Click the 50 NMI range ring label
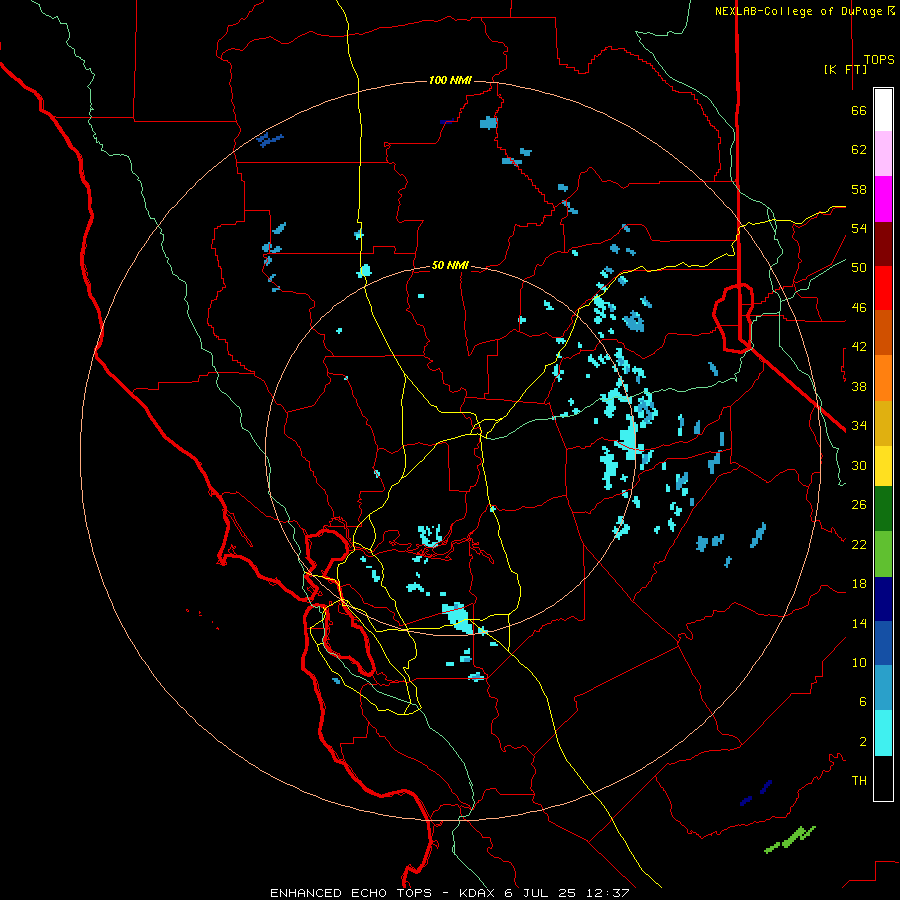The width and height of the screenshot is (900, 900). (450, 265)
